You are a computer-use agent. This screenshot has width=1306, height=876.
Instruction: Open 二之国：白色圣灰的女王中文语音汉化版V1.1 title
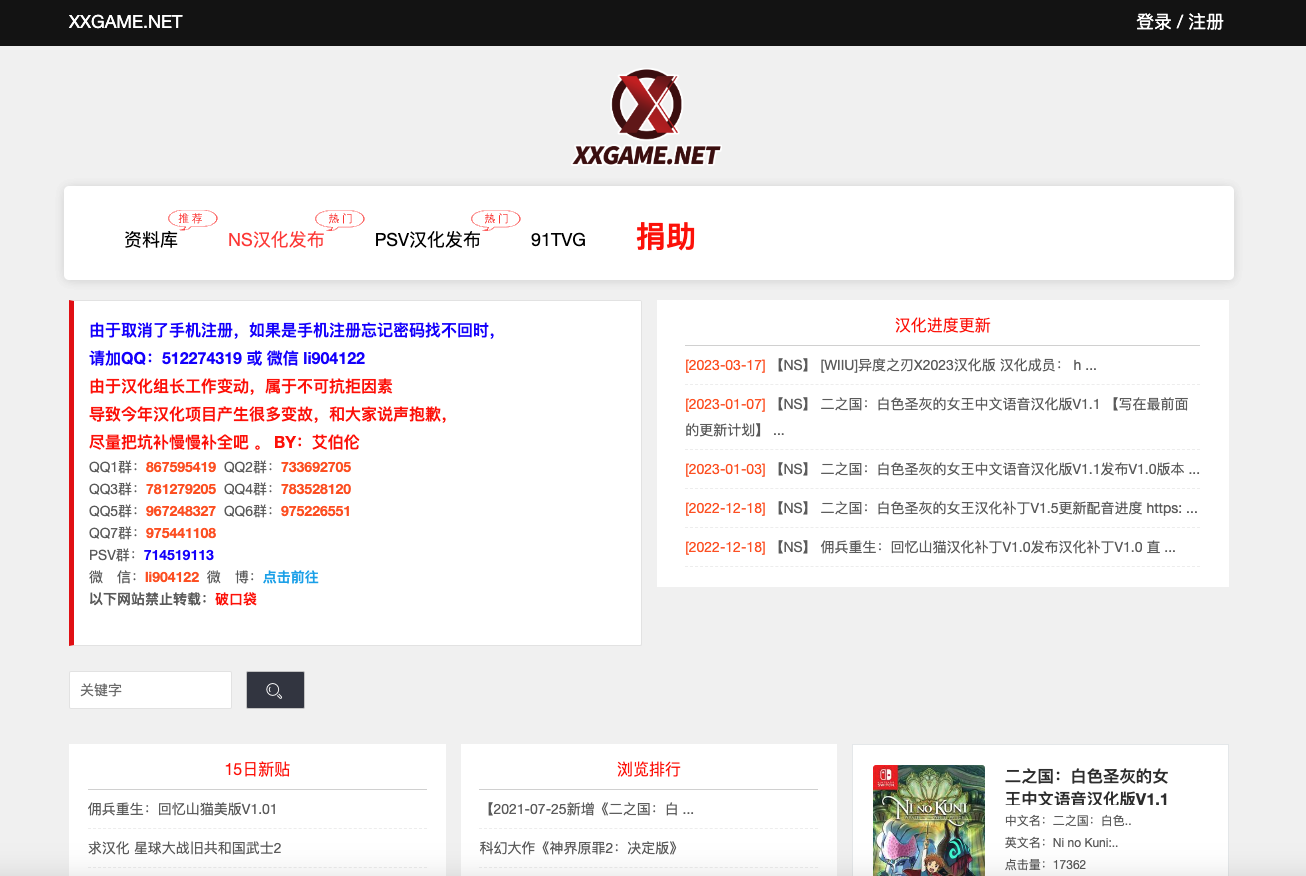pos(1087,787)
